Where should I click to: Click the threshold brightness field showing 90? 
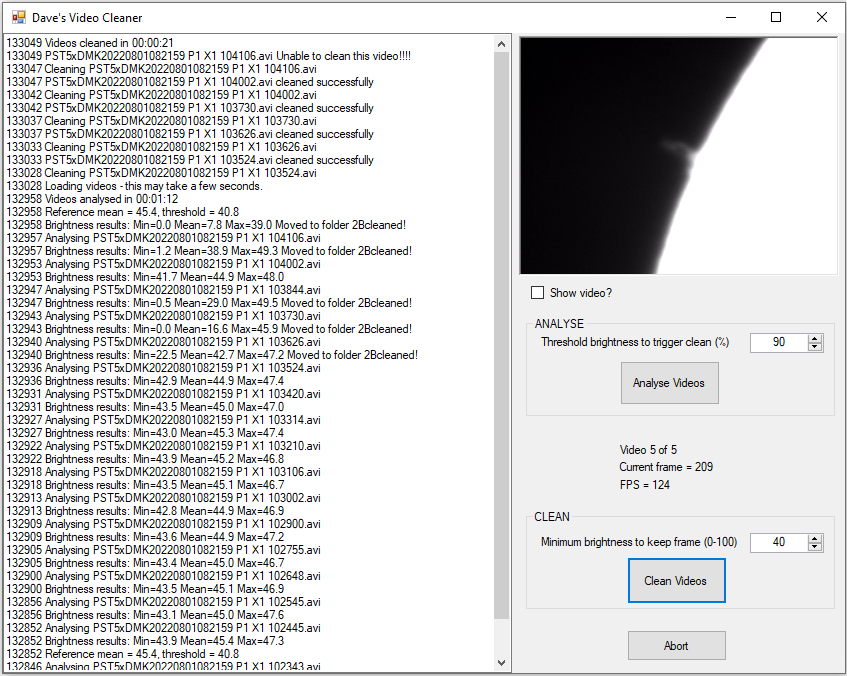pos(779,343)
